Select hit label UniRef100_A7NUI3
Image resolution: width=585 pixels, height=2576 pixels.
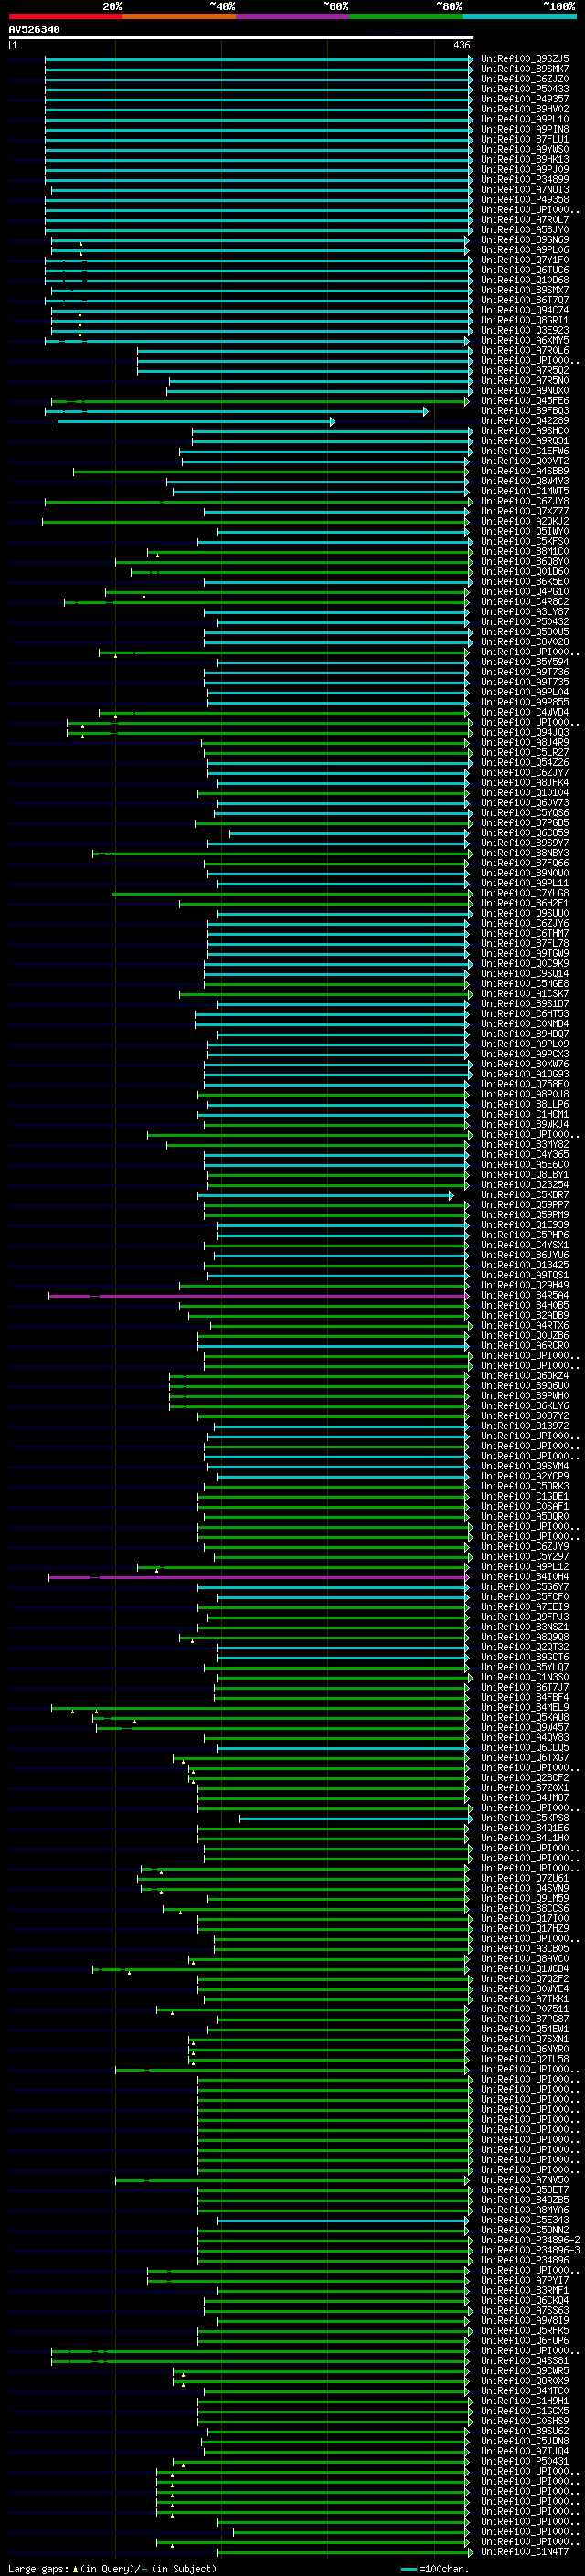[x=525, y=190]
